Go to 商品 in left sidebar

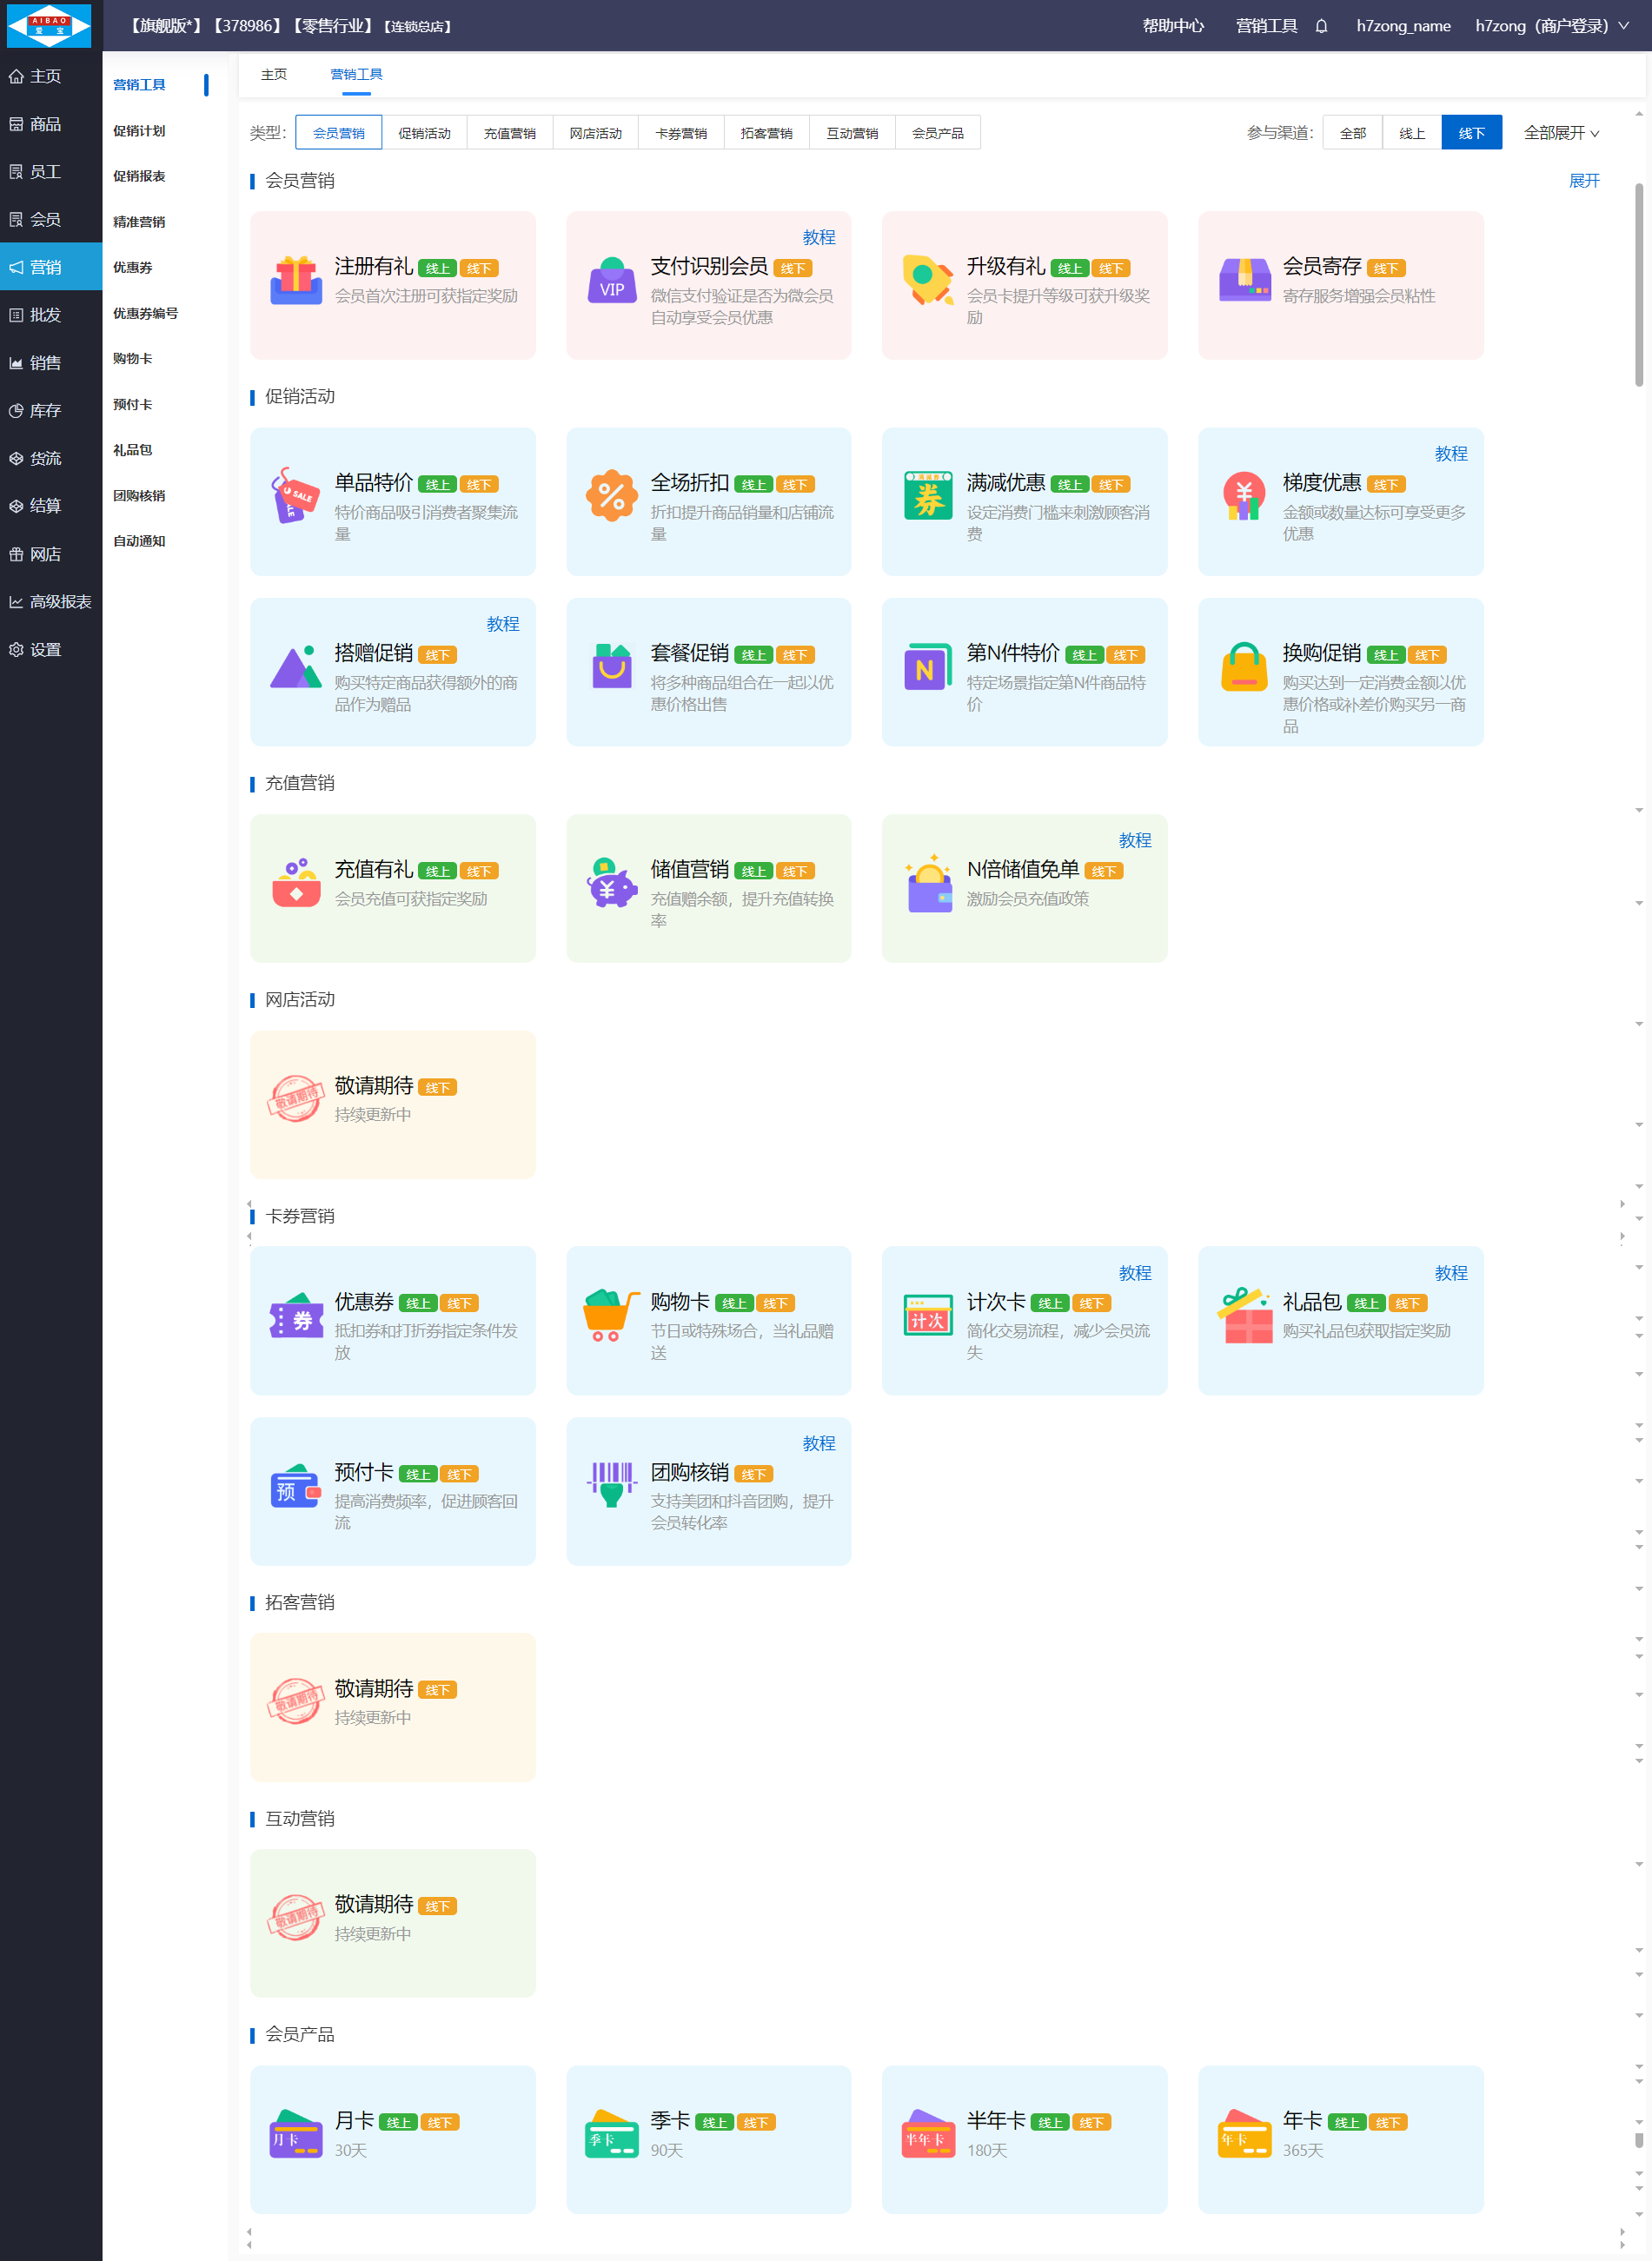[51, 124]
